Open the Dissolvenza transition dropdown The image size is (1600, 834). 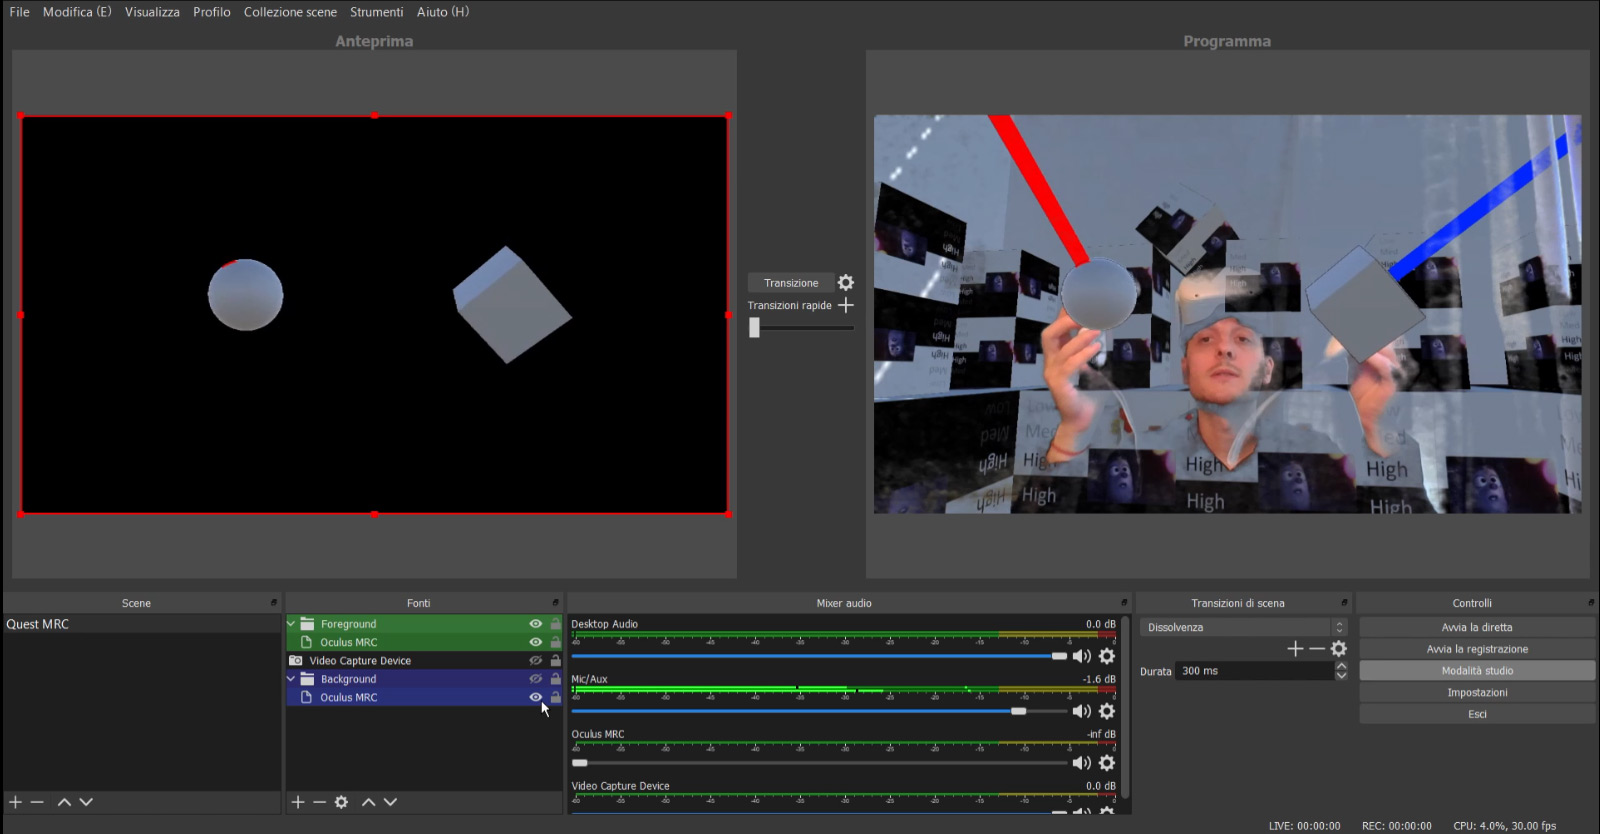pyautogui.click(x=1244, y=627)
